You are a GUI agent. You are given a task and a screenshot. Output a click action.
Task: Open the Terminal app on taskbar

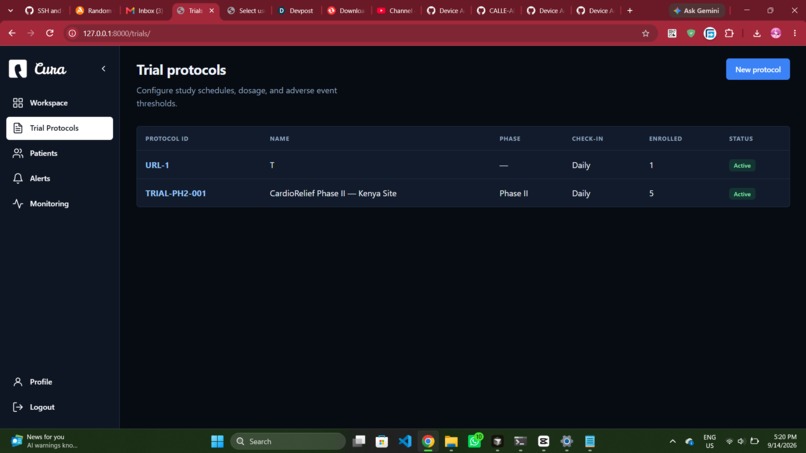tap(520, 441)
